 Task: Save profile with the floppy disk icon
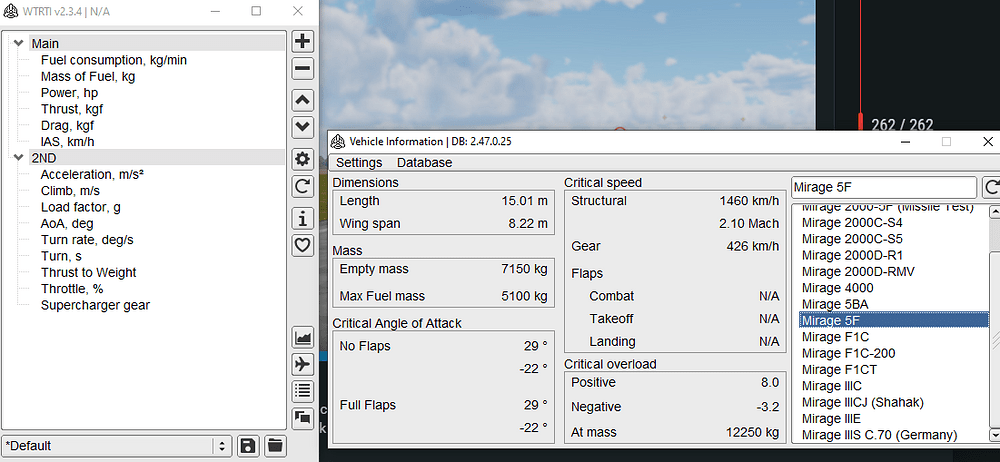coord(247,445)
